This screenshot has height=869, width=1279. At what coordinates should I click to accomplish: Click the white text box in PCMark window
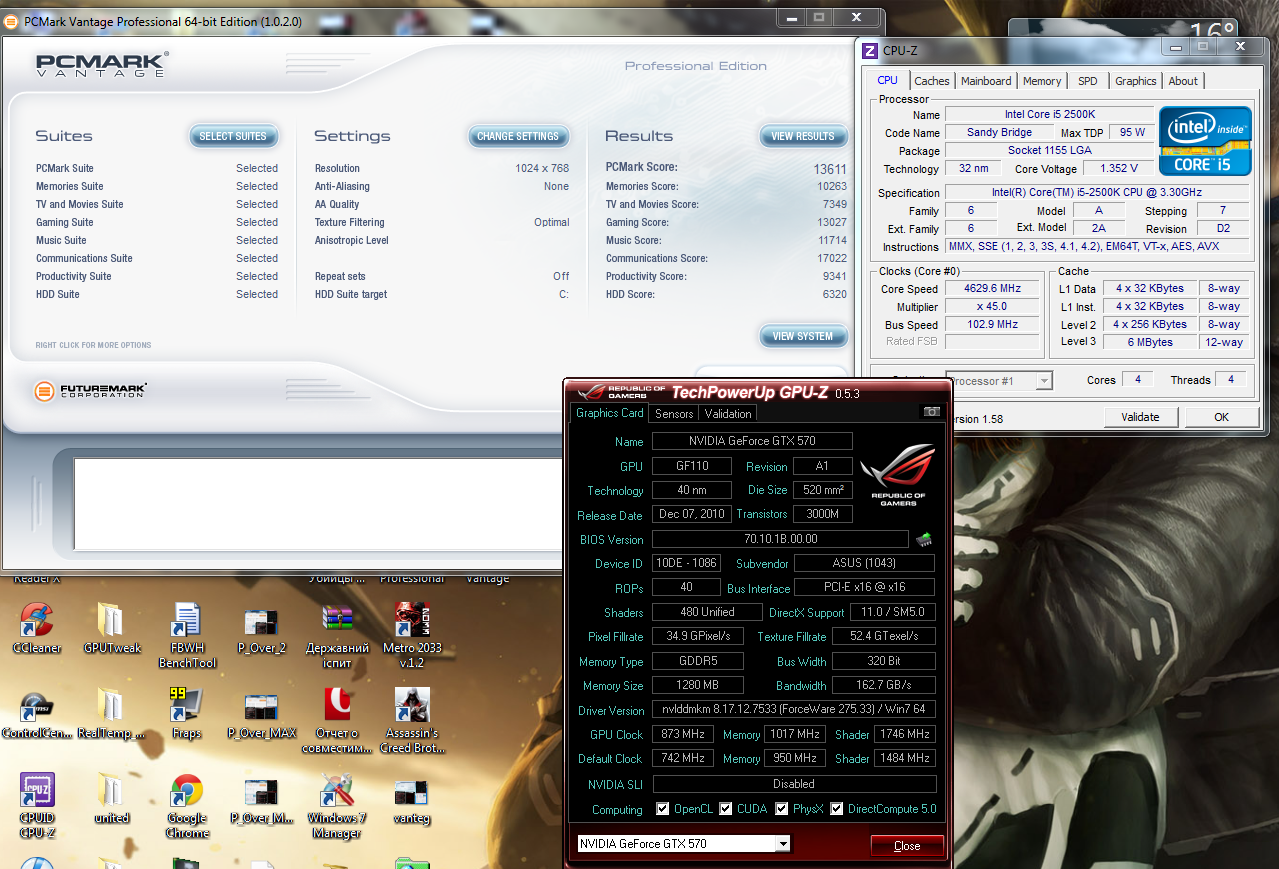[316, 504]
